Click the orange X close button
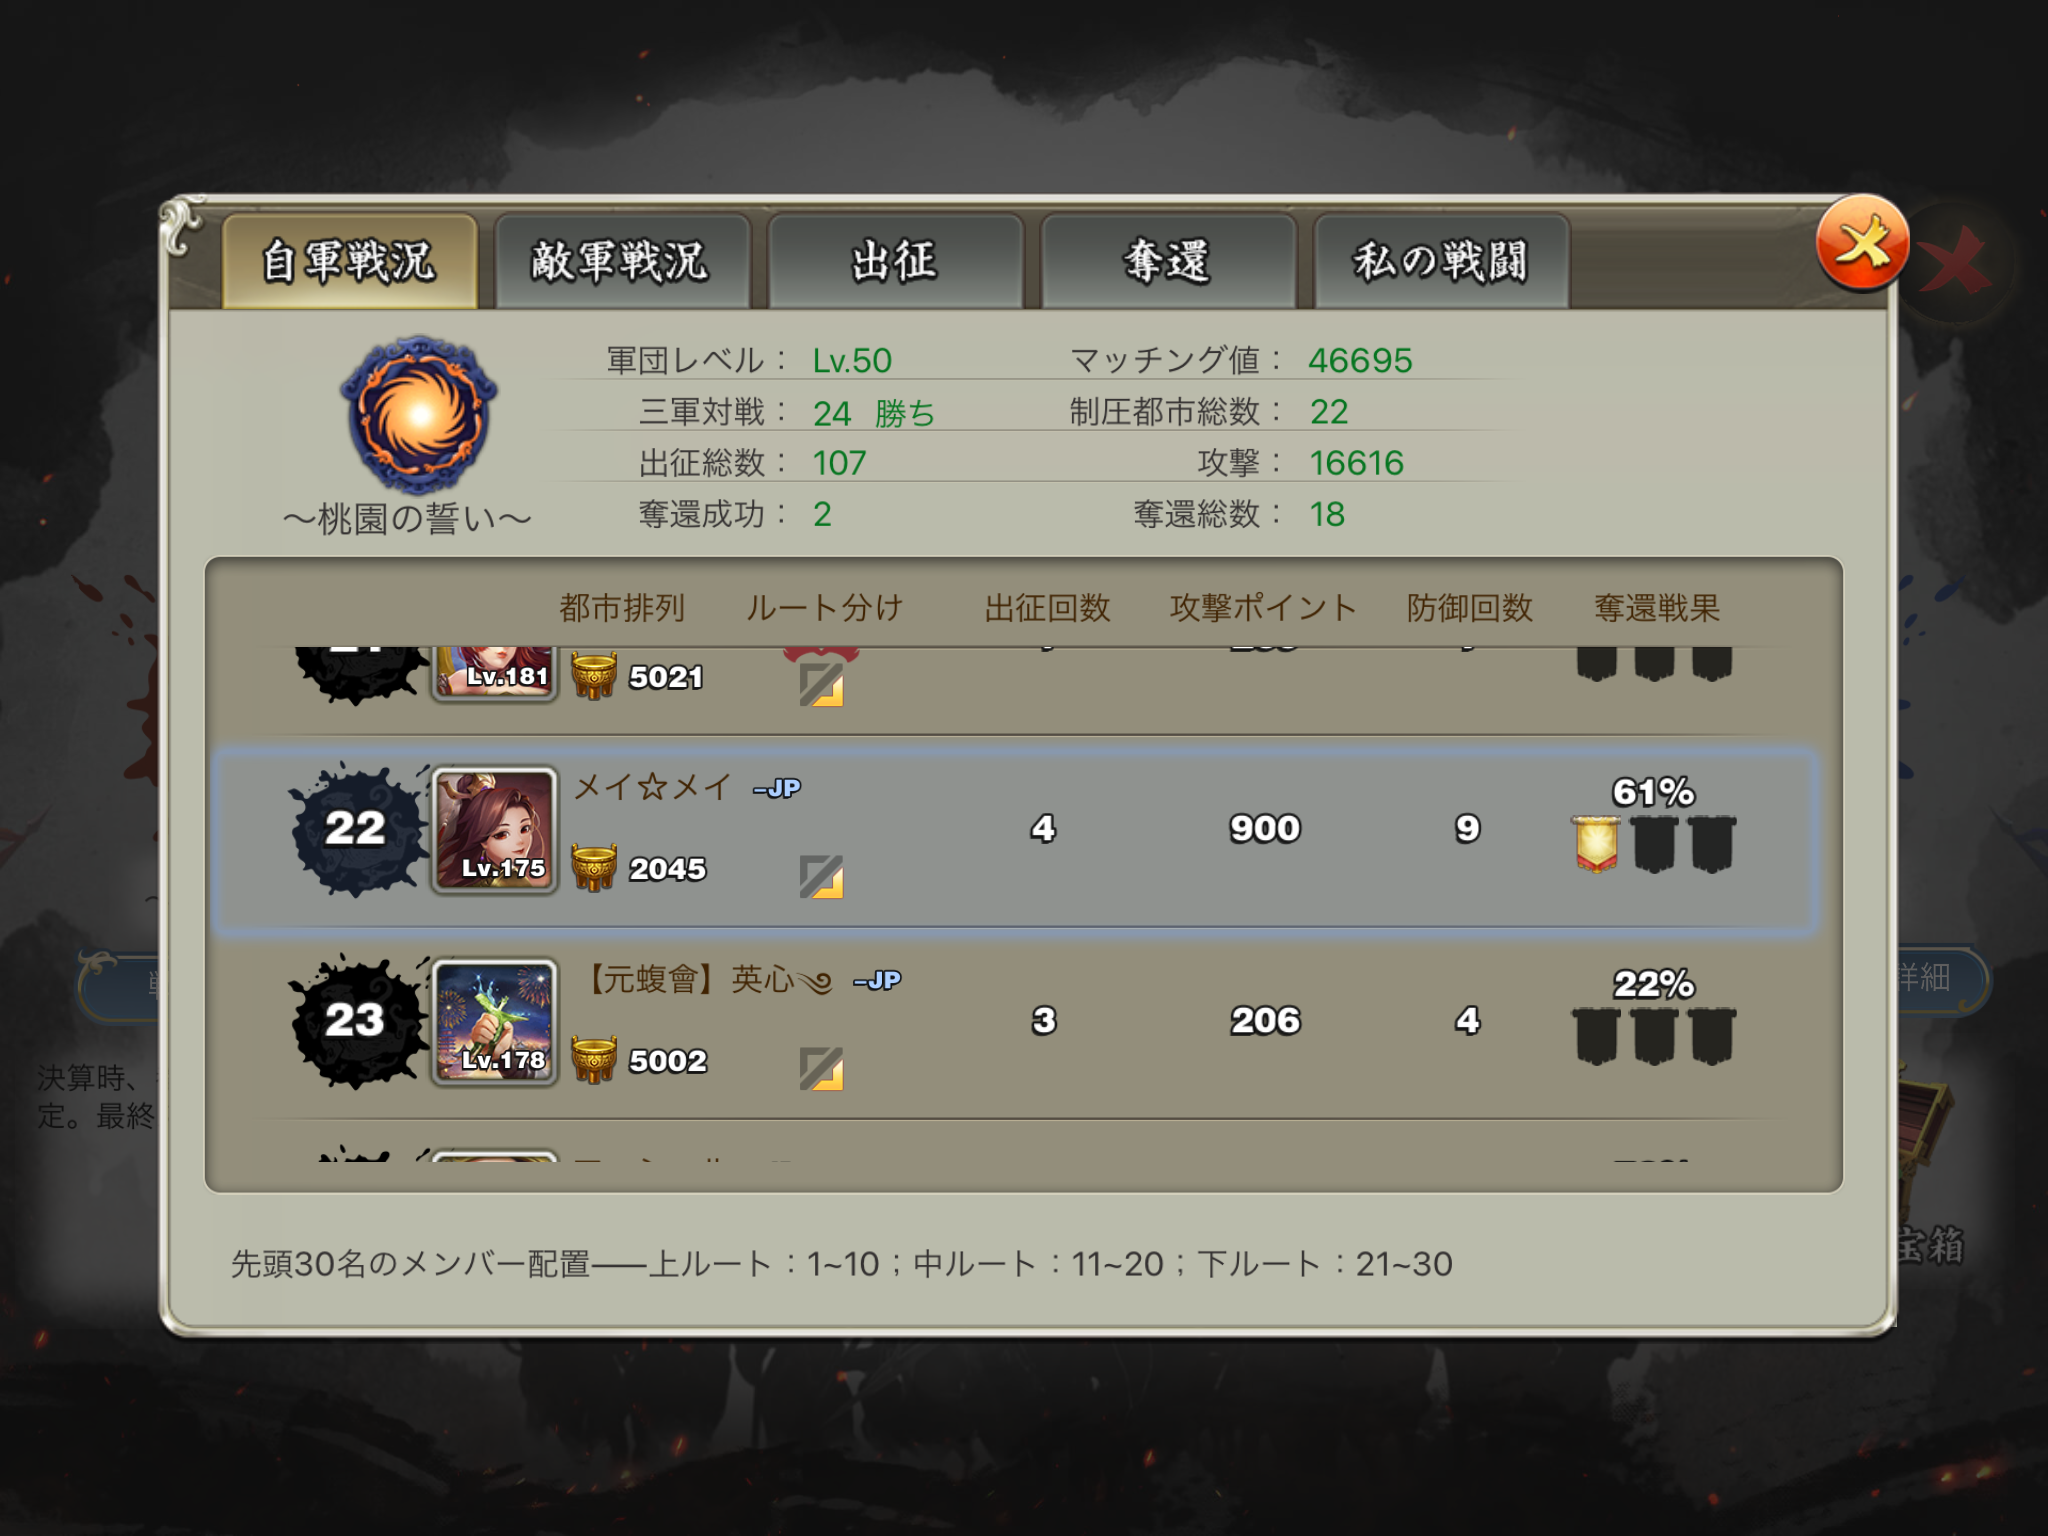 click(x=1862, y=243)
